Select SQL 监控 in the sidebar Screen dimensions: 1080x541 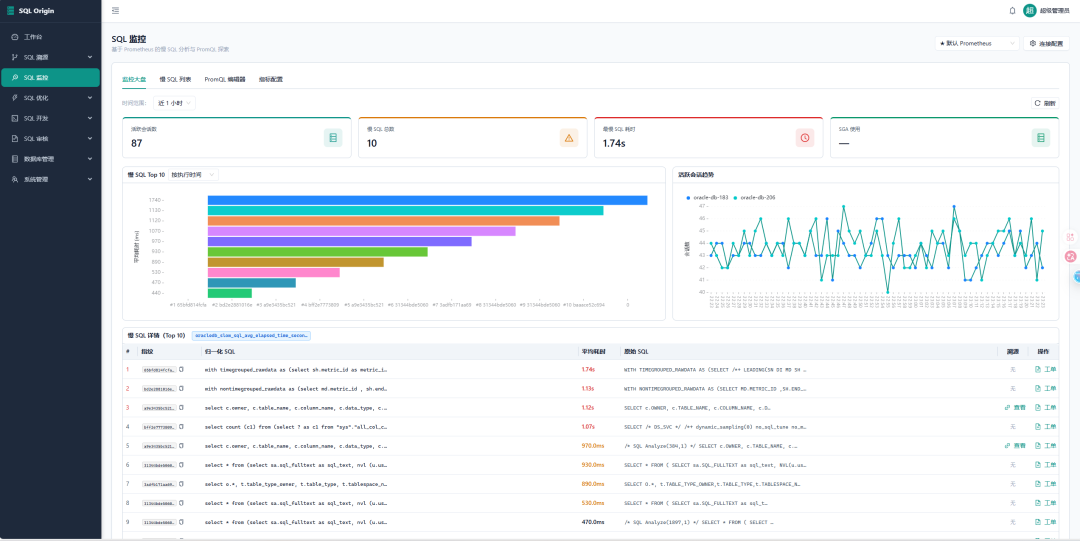[50, 77]
